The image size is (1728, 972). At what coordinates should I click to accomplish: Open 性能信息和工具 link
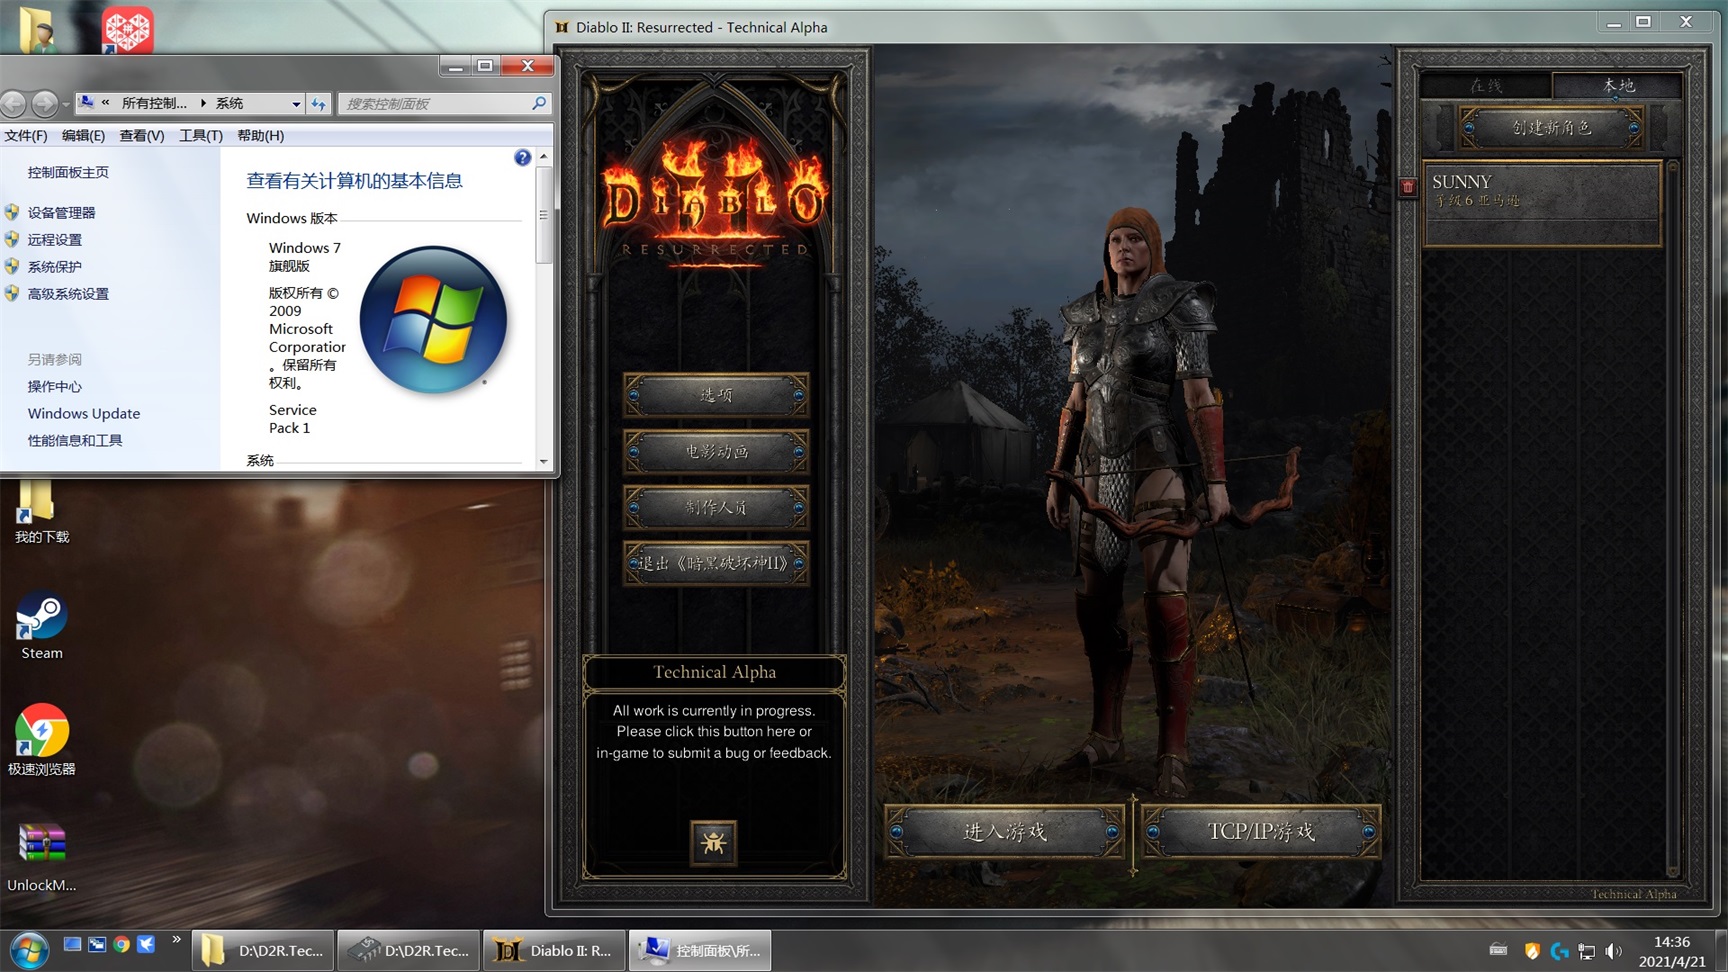coord(75,440)
